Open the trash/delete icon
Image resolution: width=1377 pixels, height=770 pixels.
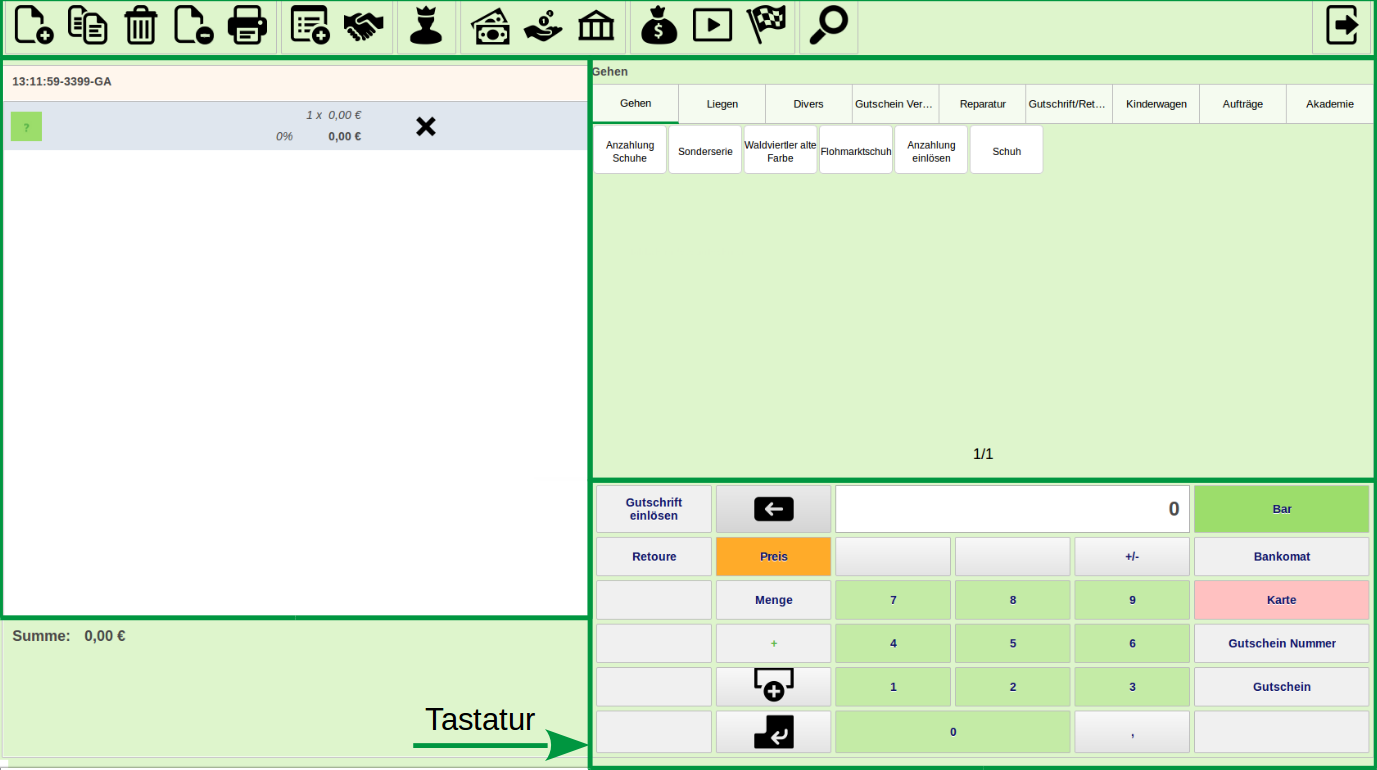pyautogui.click(x=140, y=26)
